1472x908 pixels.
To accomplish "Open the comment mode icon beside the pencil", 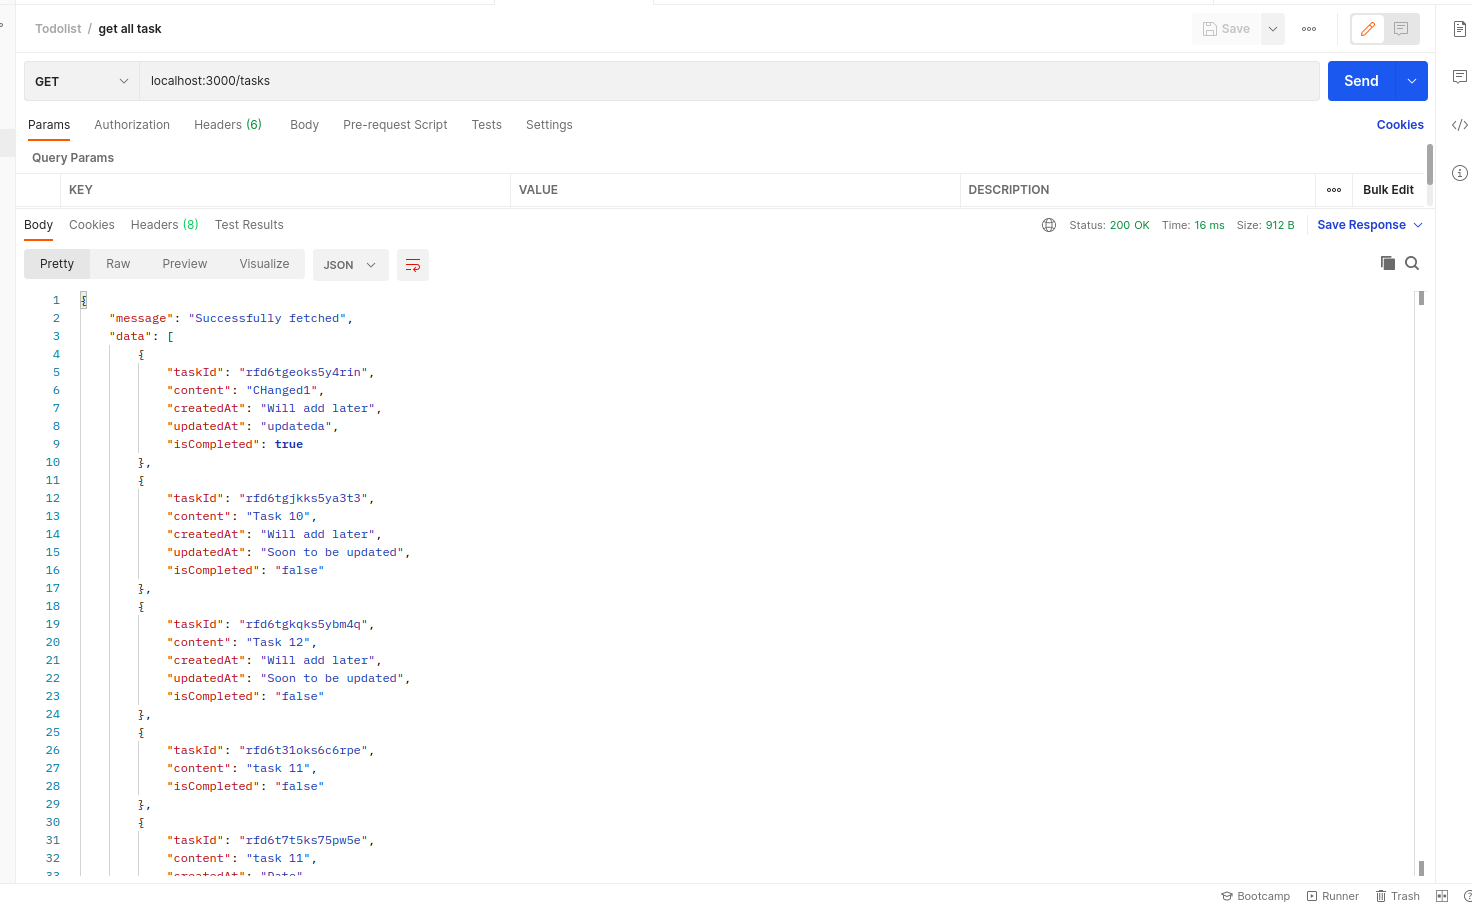I will [1401, 29].
